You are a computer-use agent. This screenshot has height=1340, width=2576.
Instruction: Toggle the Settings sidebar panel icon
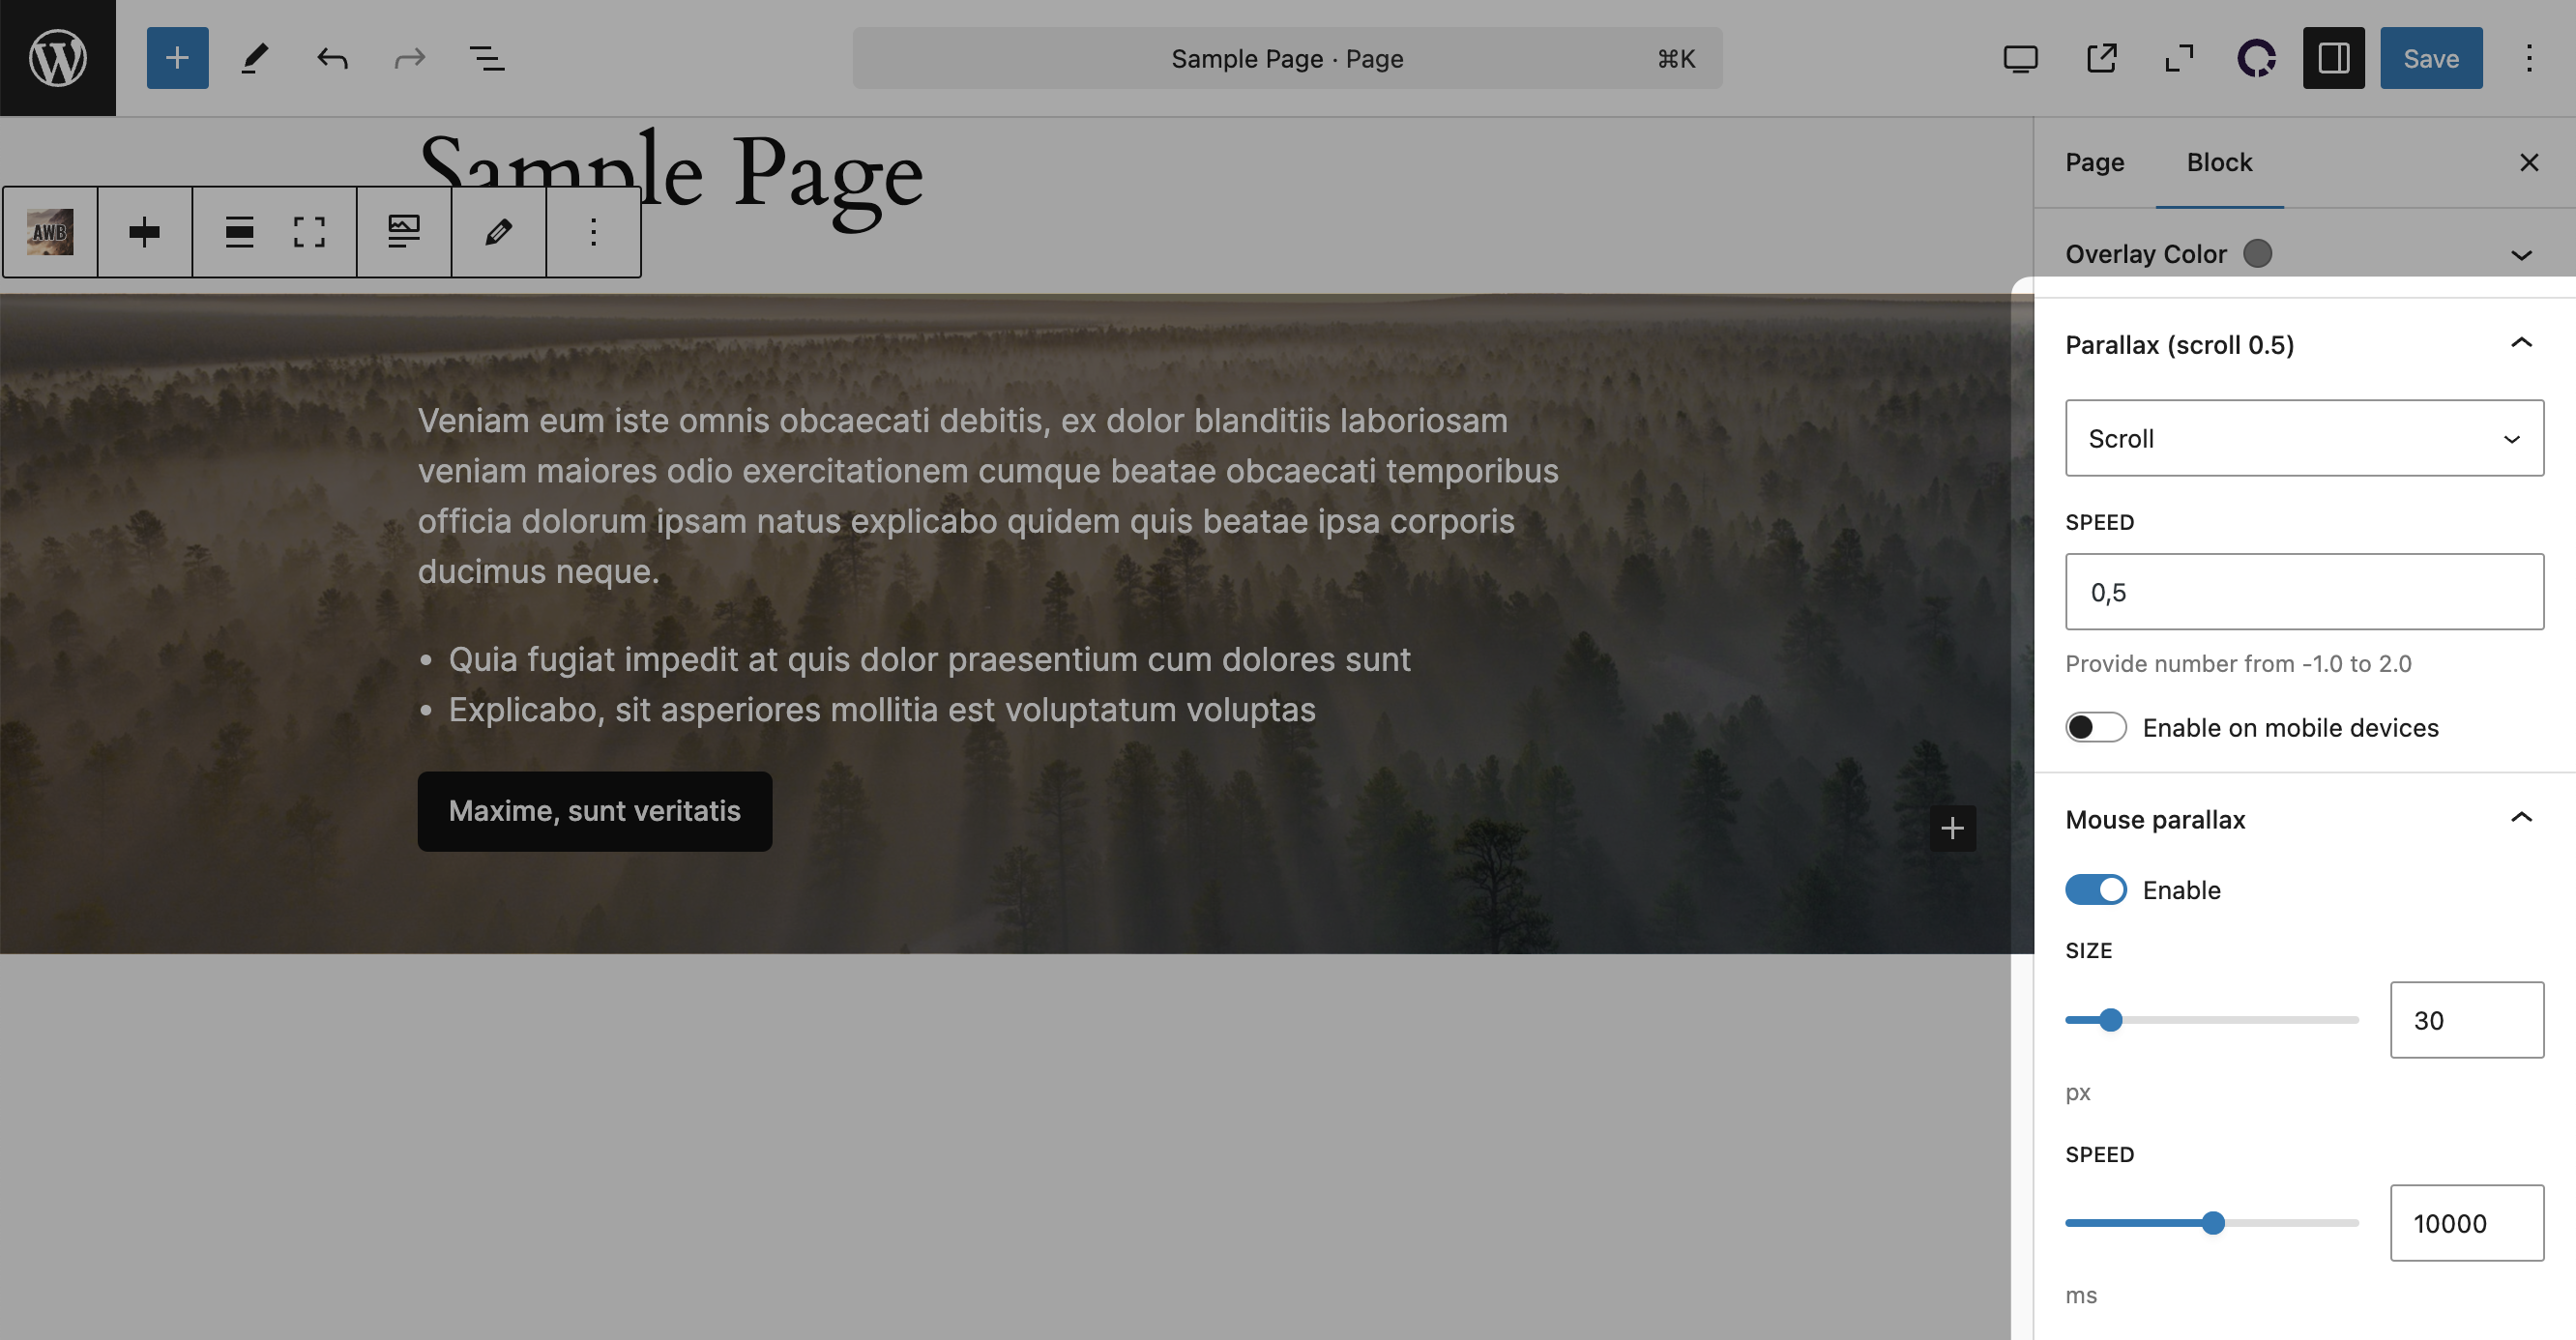[x=2334, y=57]
